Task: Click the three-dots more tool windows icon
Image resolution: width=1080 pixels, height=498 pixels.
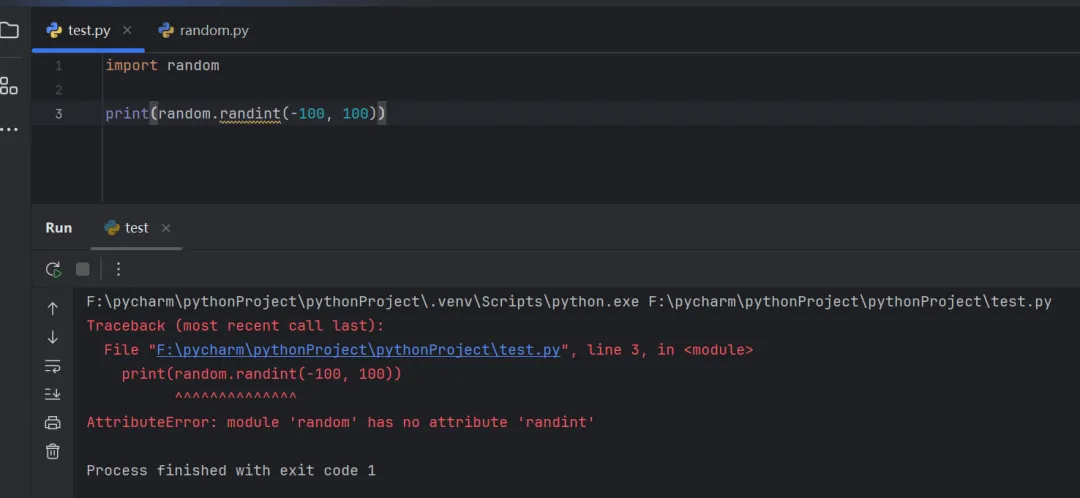Action: (9, 129)
